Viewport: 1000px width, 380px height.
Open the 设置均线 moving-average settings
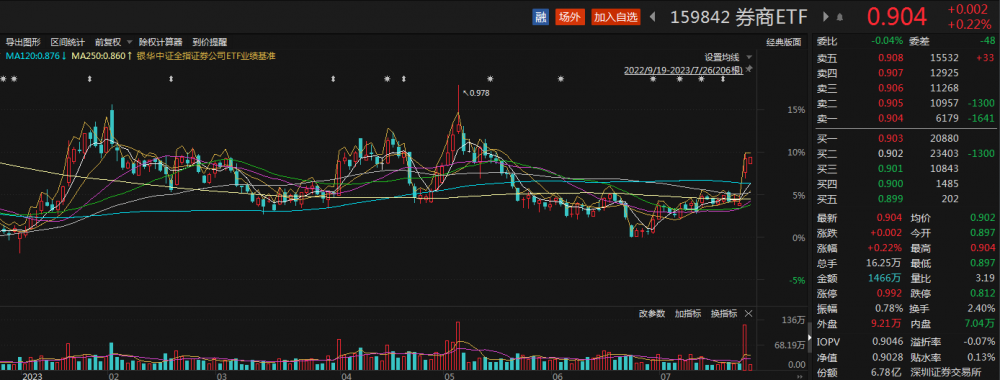tap(722, 56)
